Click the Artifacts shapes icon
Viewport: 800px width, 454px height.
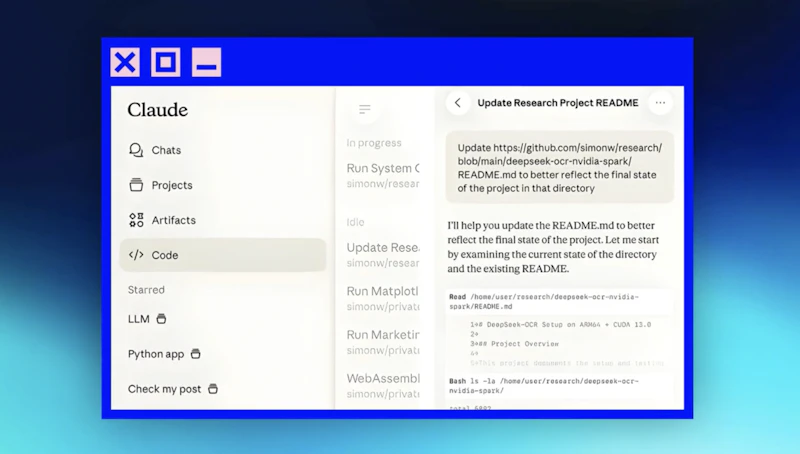(136, 220)
